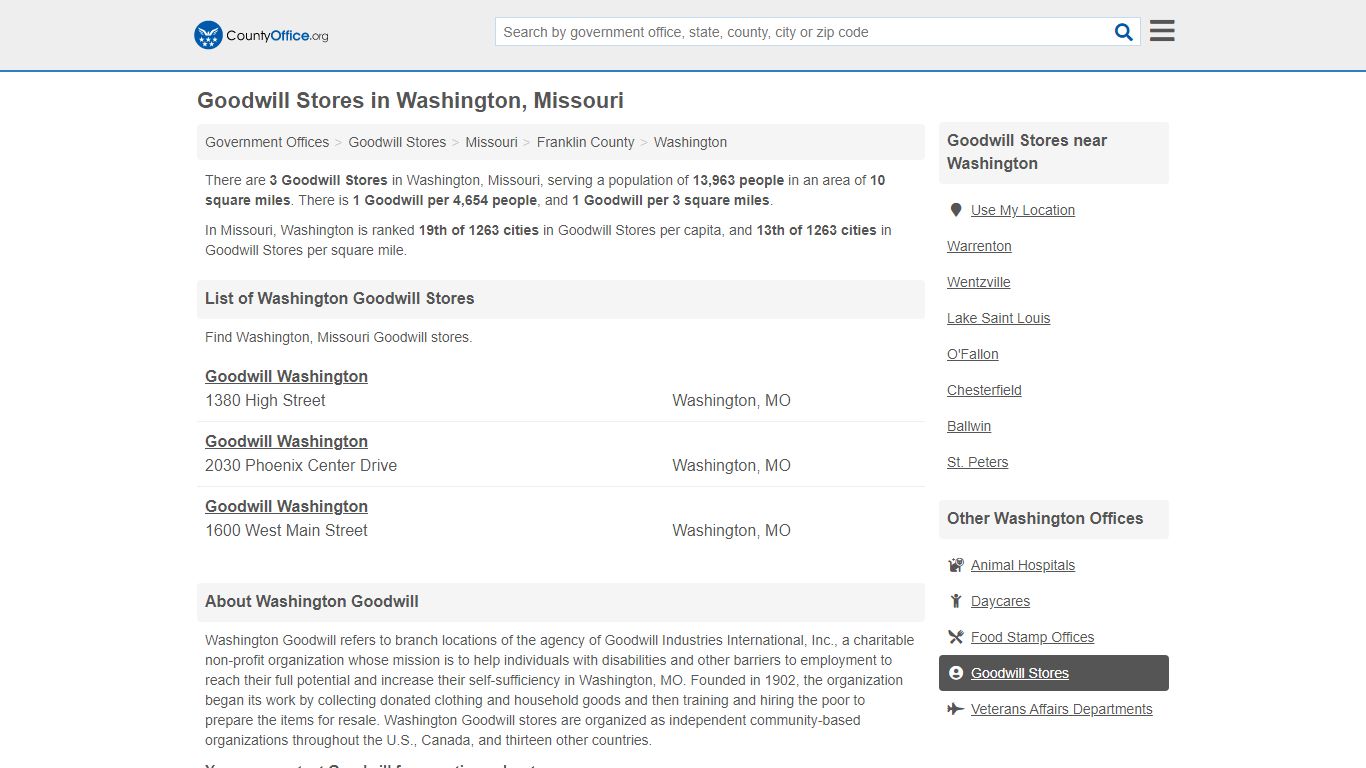Viewport: 1366px width, 768px height.
Task: Open the hamburger menu icon
Action: point(1162,31)
